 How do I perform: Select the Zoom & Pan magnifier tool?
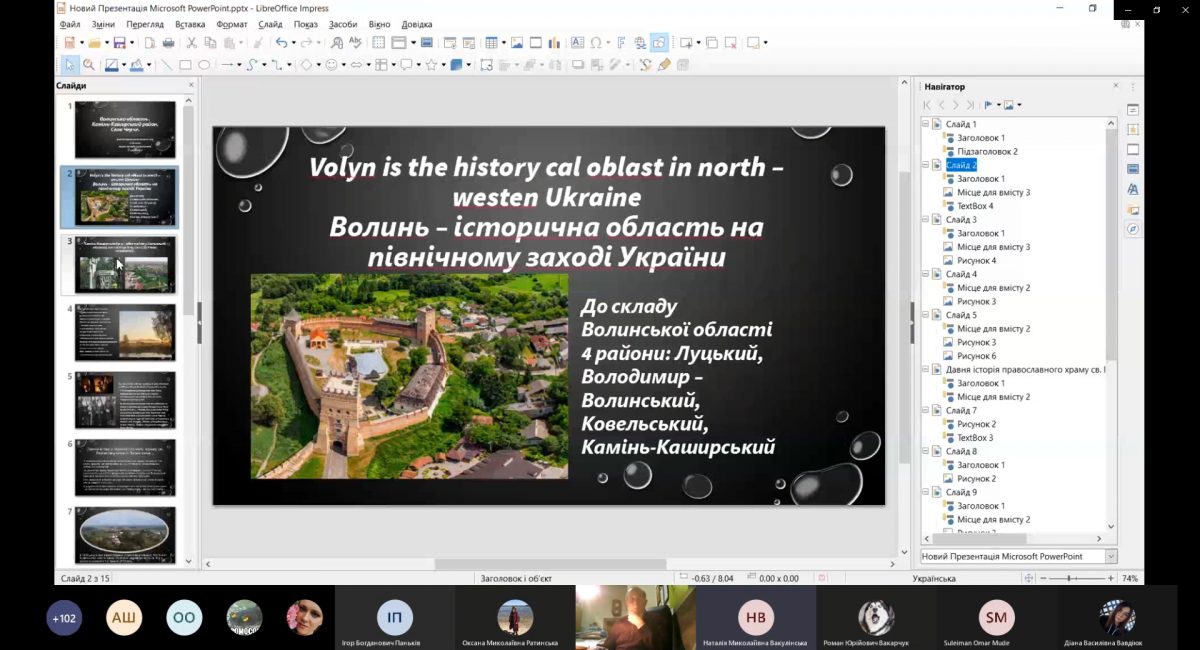click(x=89, y=65)
